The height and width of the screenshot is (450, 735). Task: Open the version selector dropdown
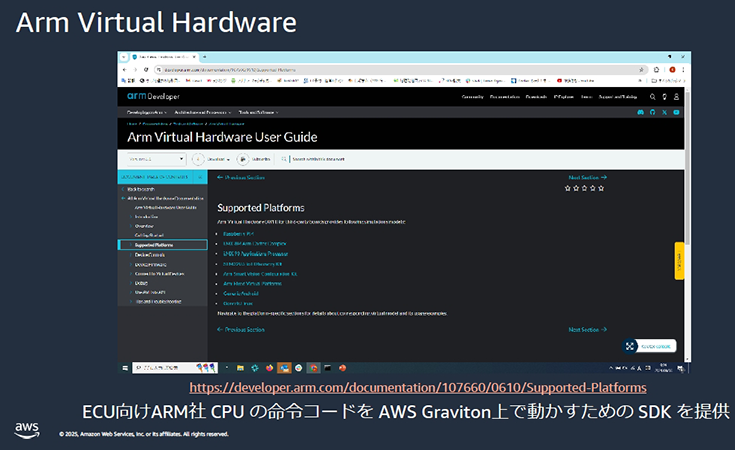pos(155,158)
